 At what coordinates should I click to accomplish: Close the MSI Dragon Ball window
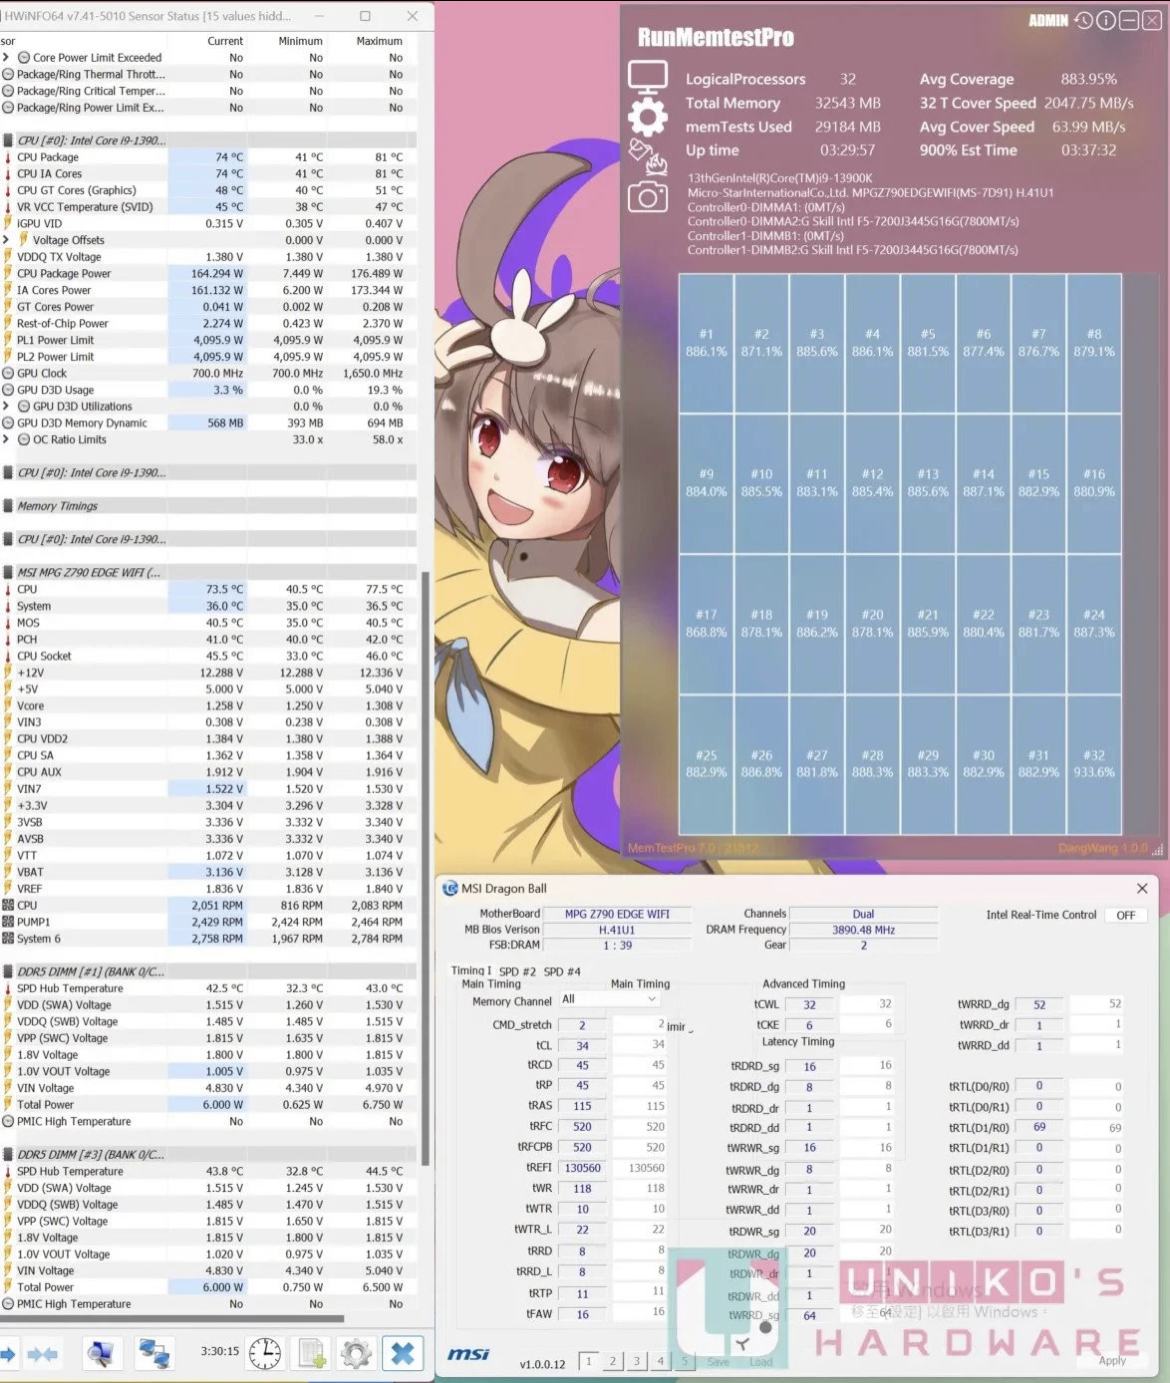tap(1142, 888)
